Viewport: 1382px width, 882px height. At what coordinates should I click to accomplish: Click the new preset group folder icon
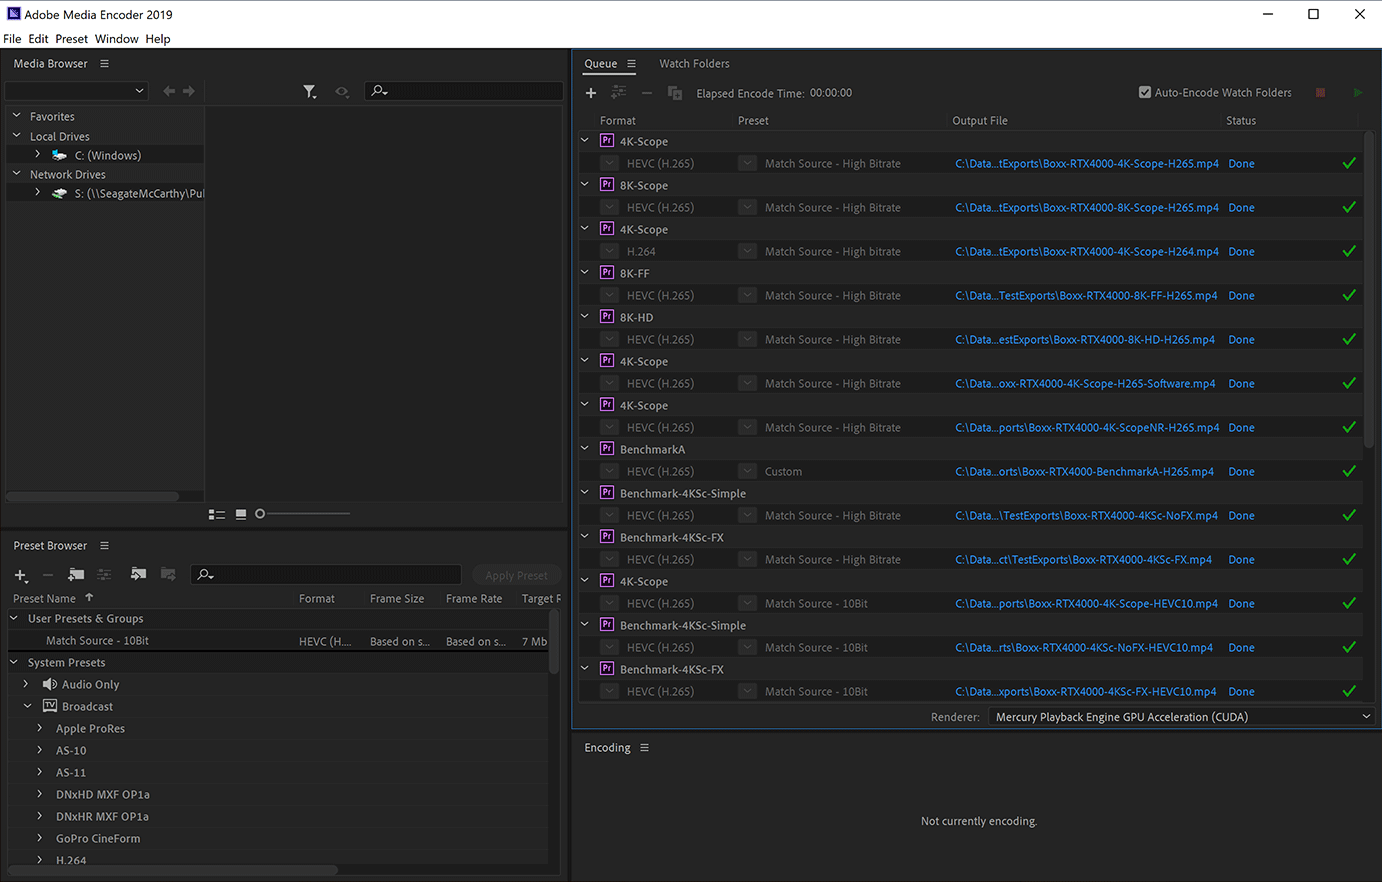point(76,575)
